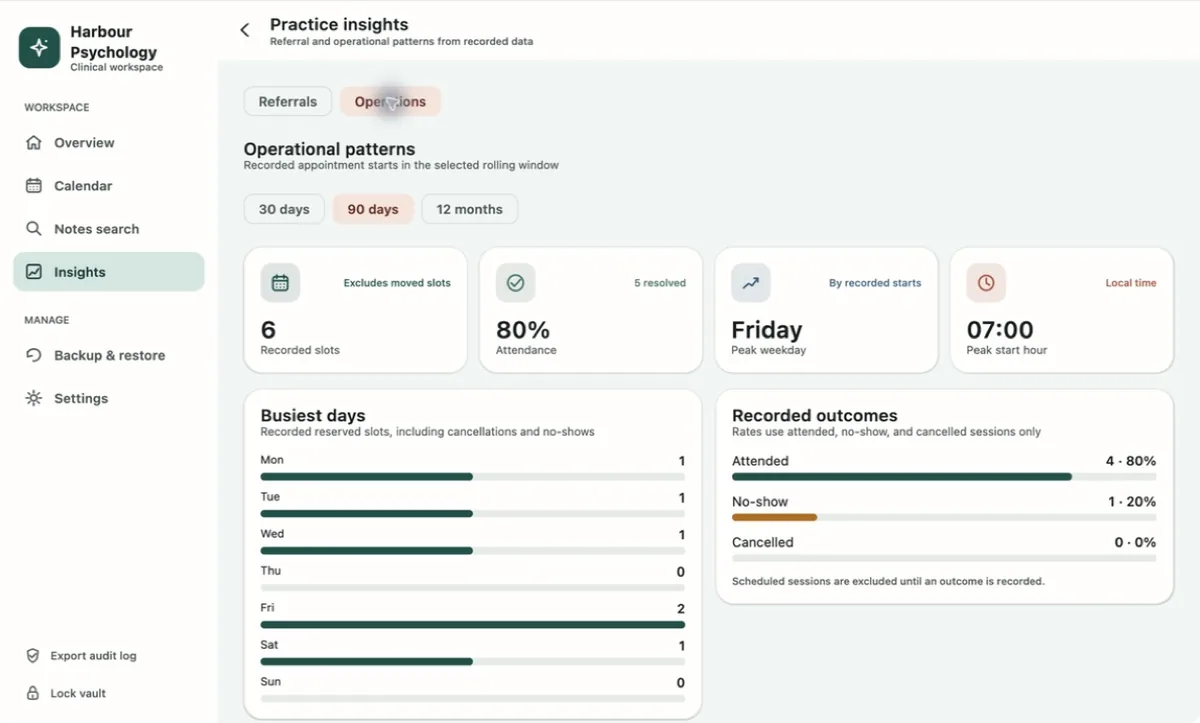The width and height of the screenshot is (1200, 723).
Task: Click the '0 · 0%' Cancelled value
Action: pos(1135,542)
